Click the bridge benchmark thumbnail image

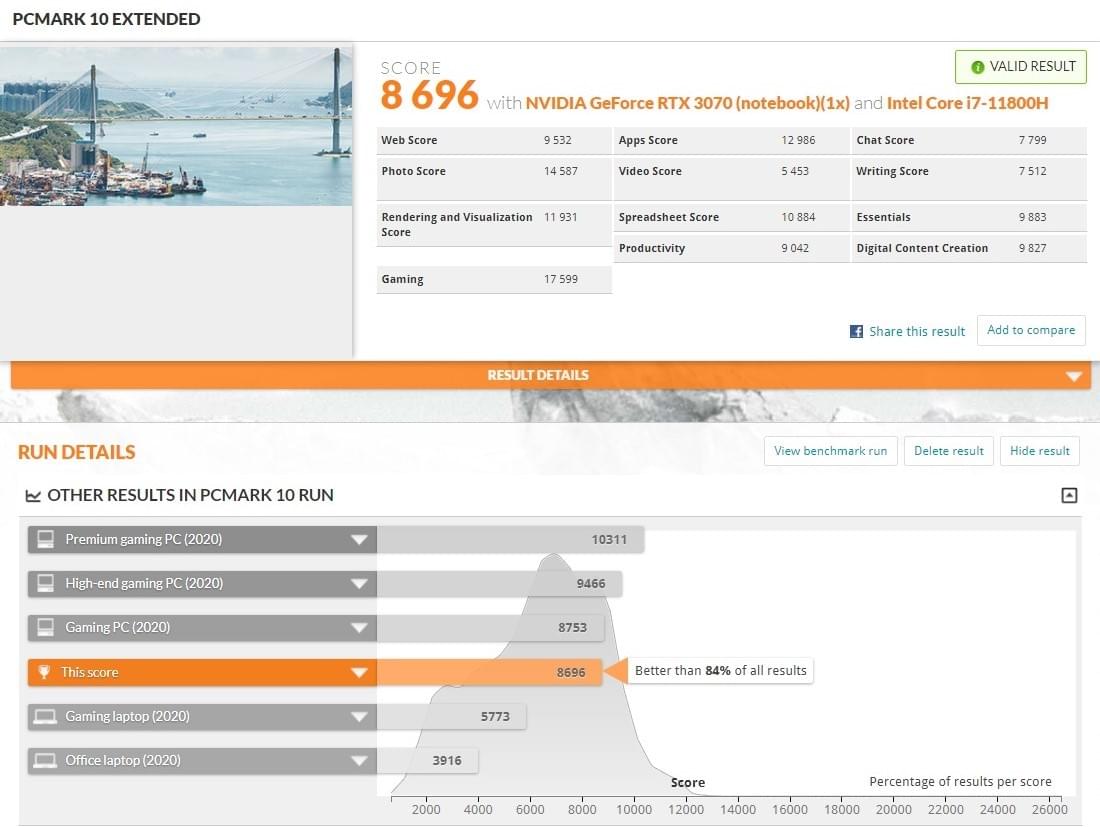point(176,126)
